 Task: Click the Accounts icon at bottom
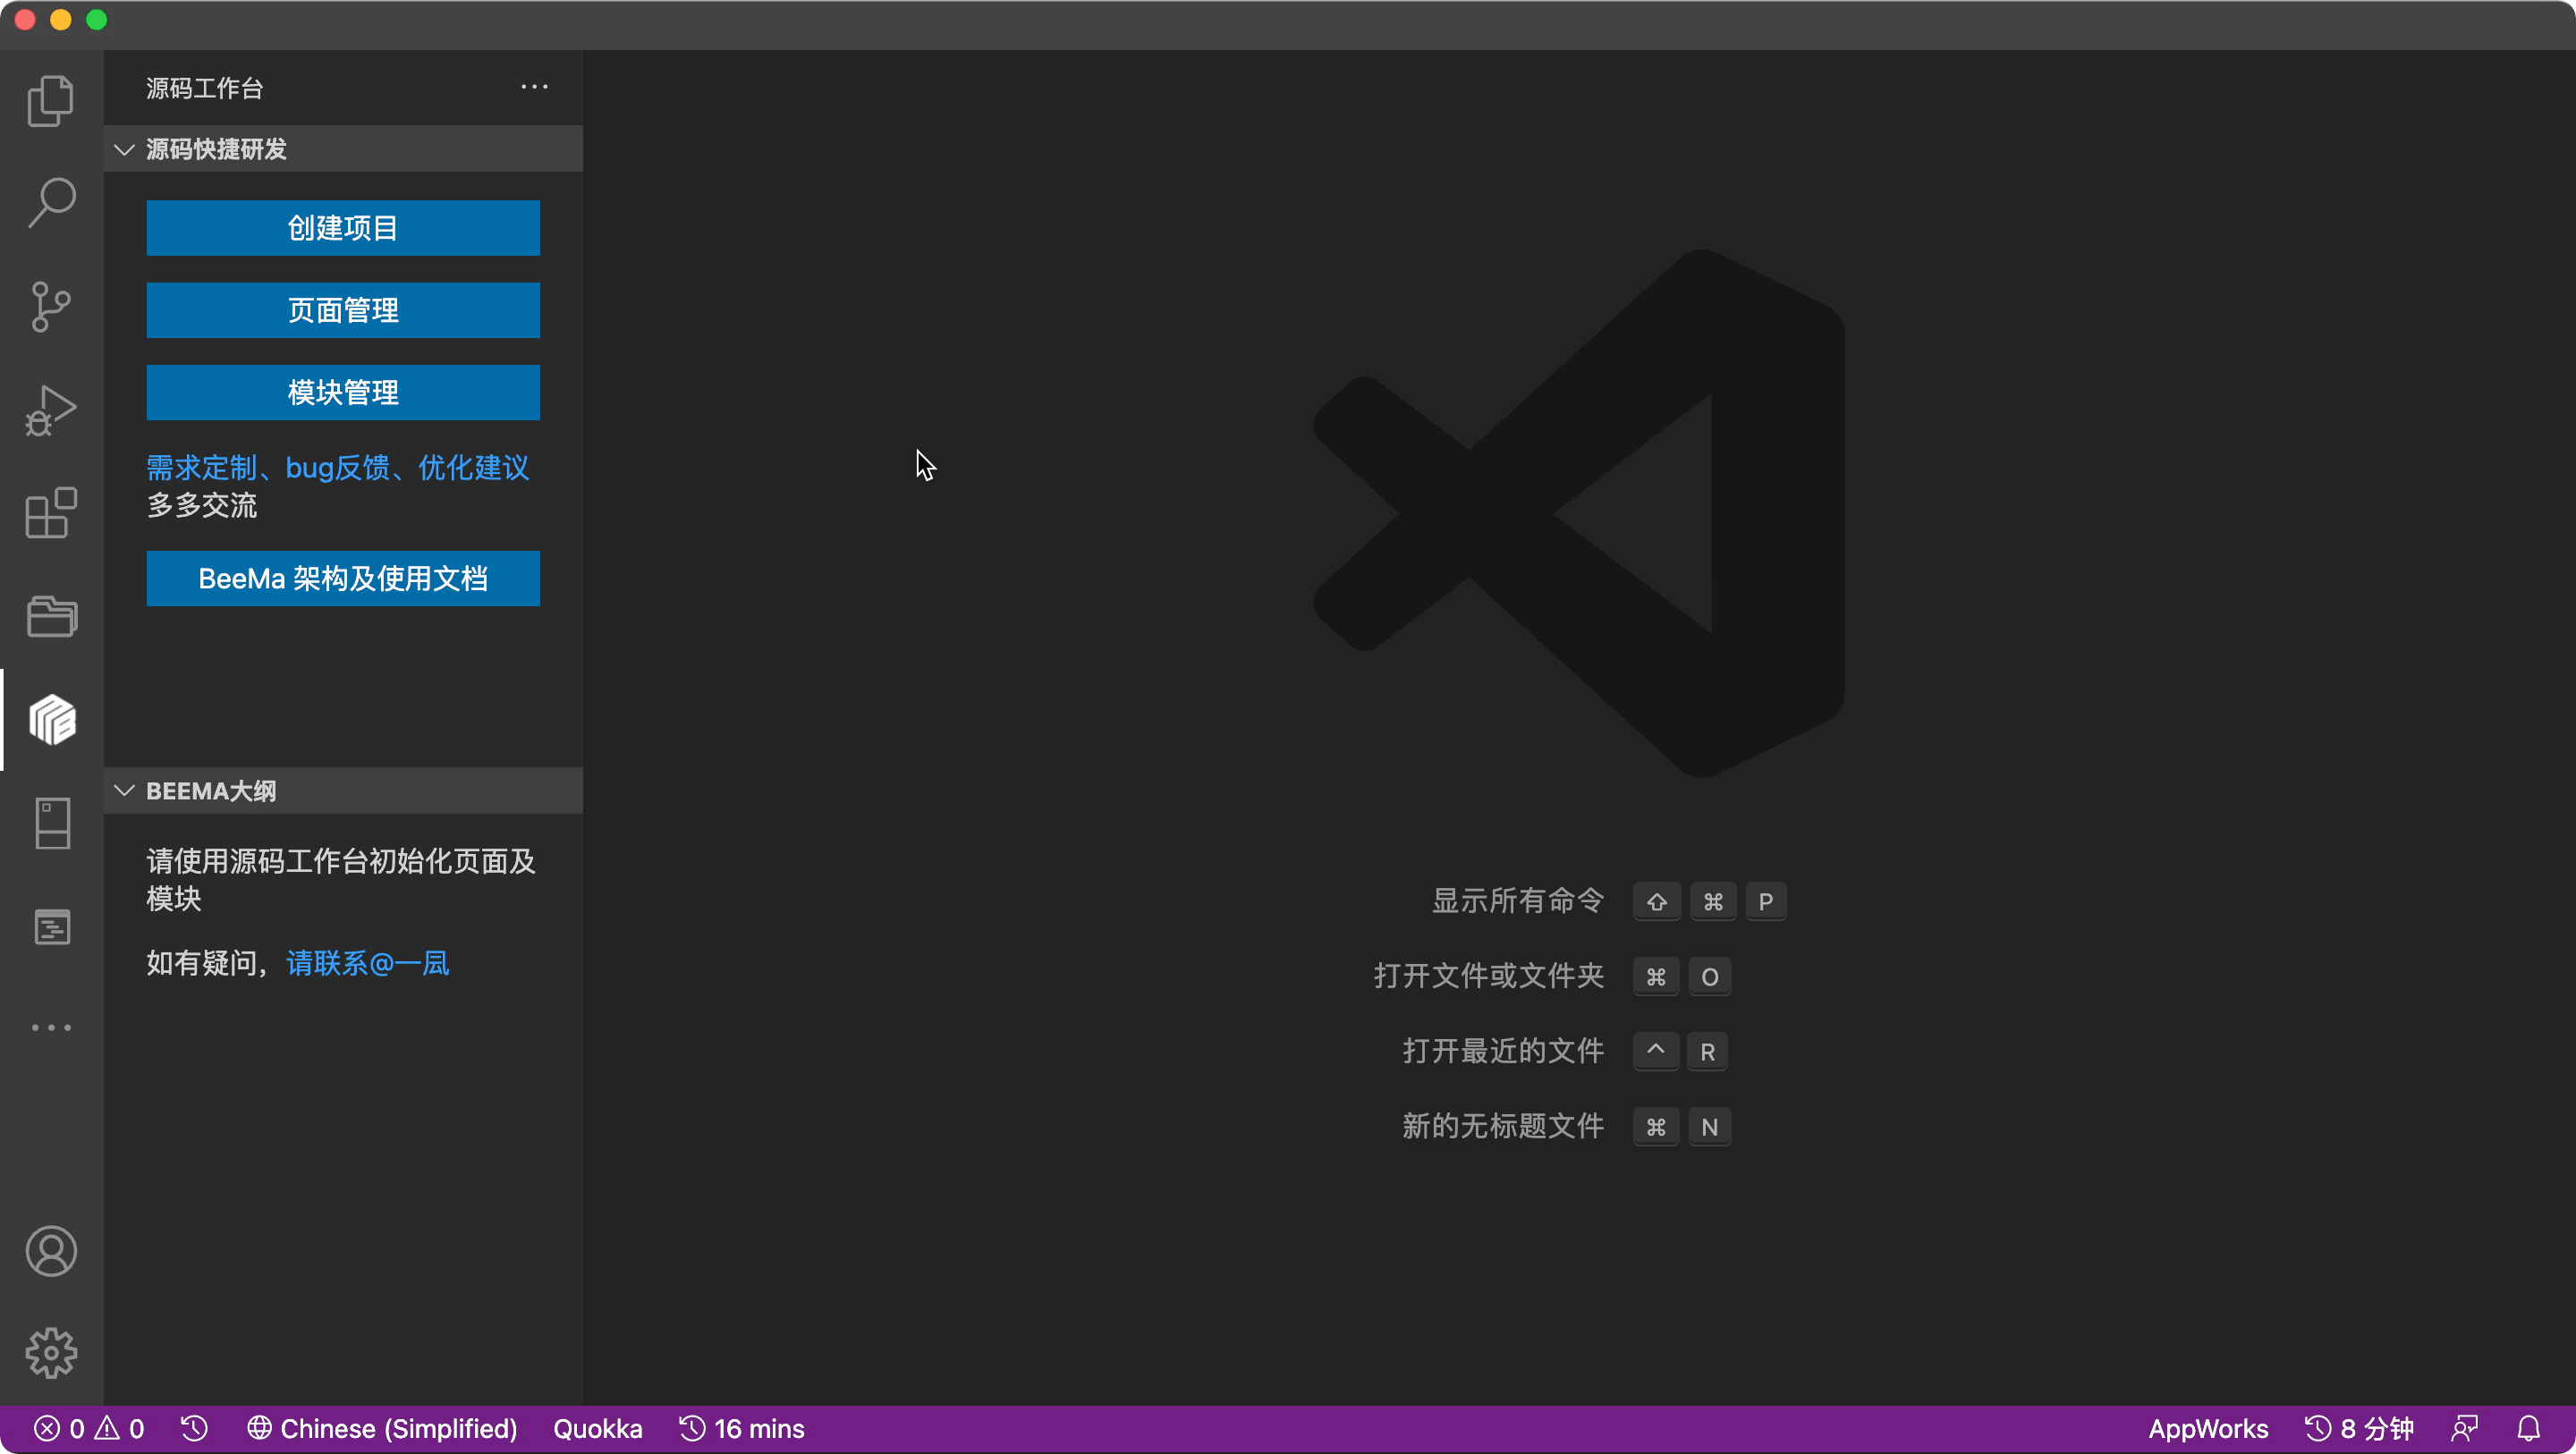51,1252
